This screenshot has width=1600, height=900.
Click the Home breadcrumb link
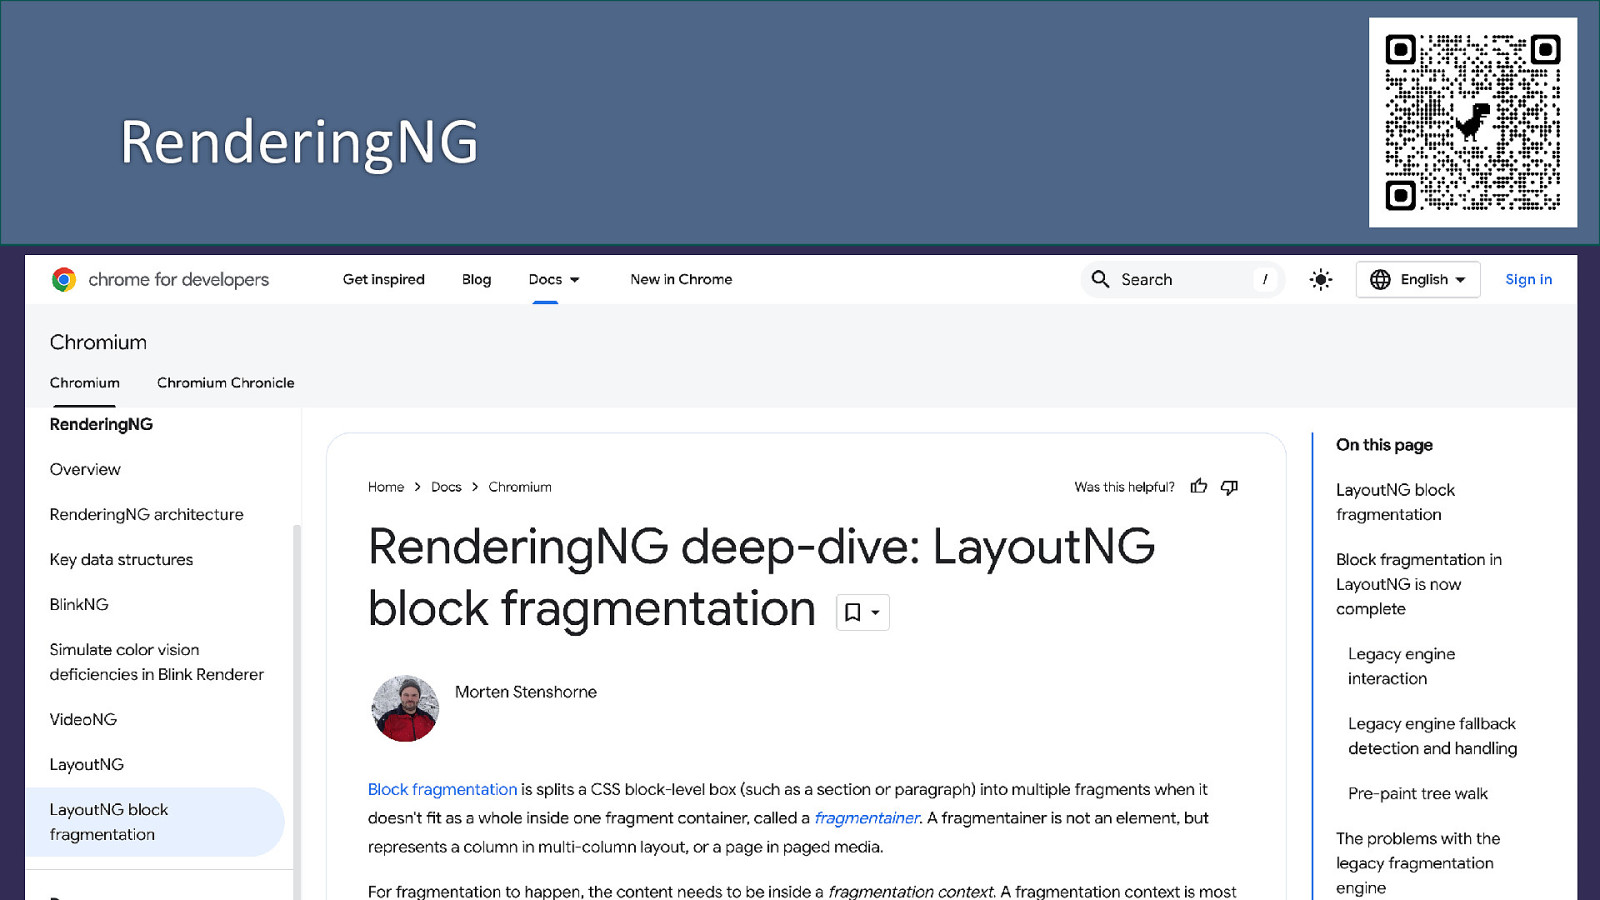point(386,487)
